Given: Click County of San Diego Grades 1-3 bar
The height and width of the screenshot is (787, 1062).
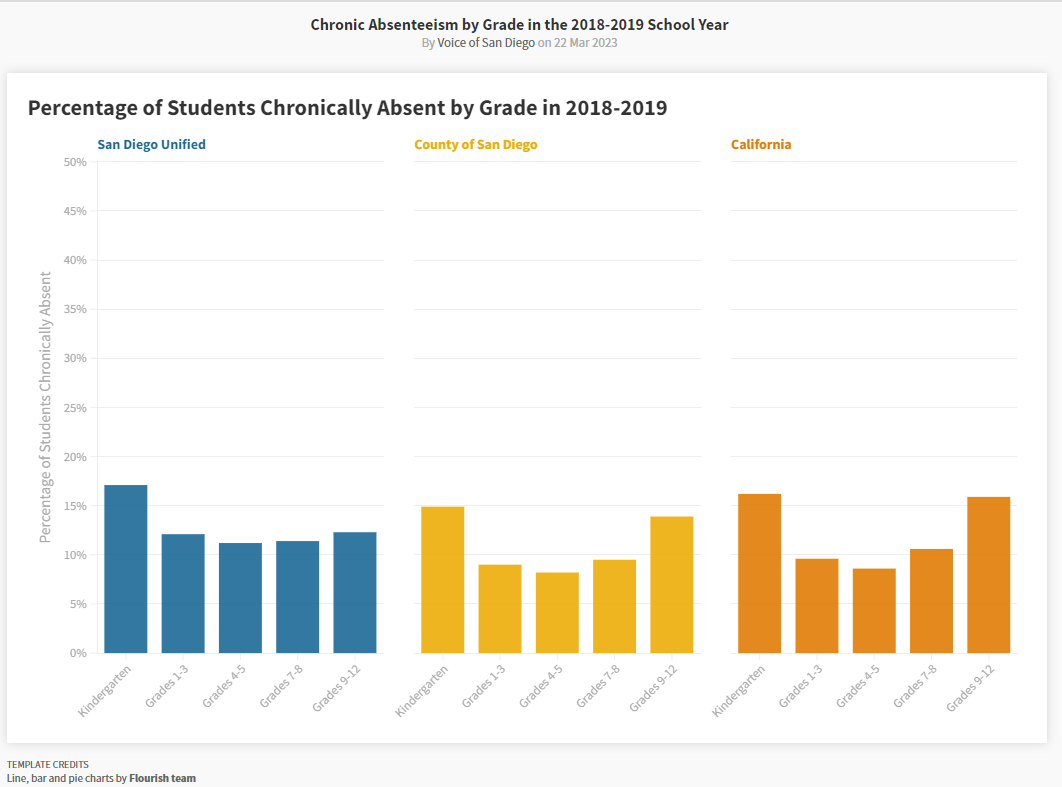Looking at the screenshot, I should point(500,609).
